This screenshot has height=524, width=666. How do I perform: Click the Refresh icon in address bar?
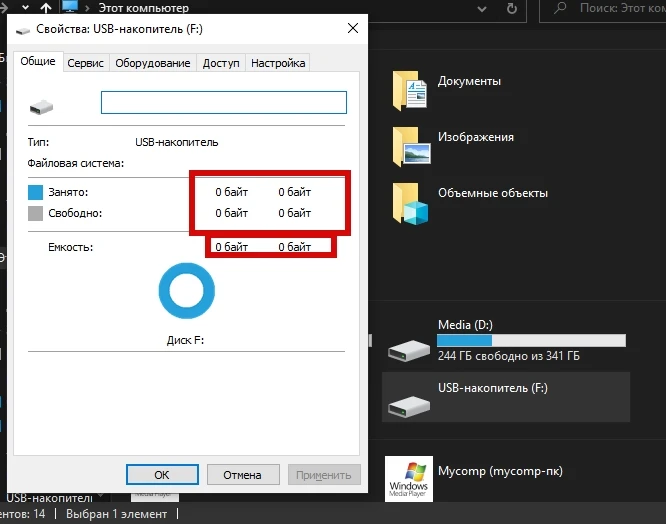(512, 8)
